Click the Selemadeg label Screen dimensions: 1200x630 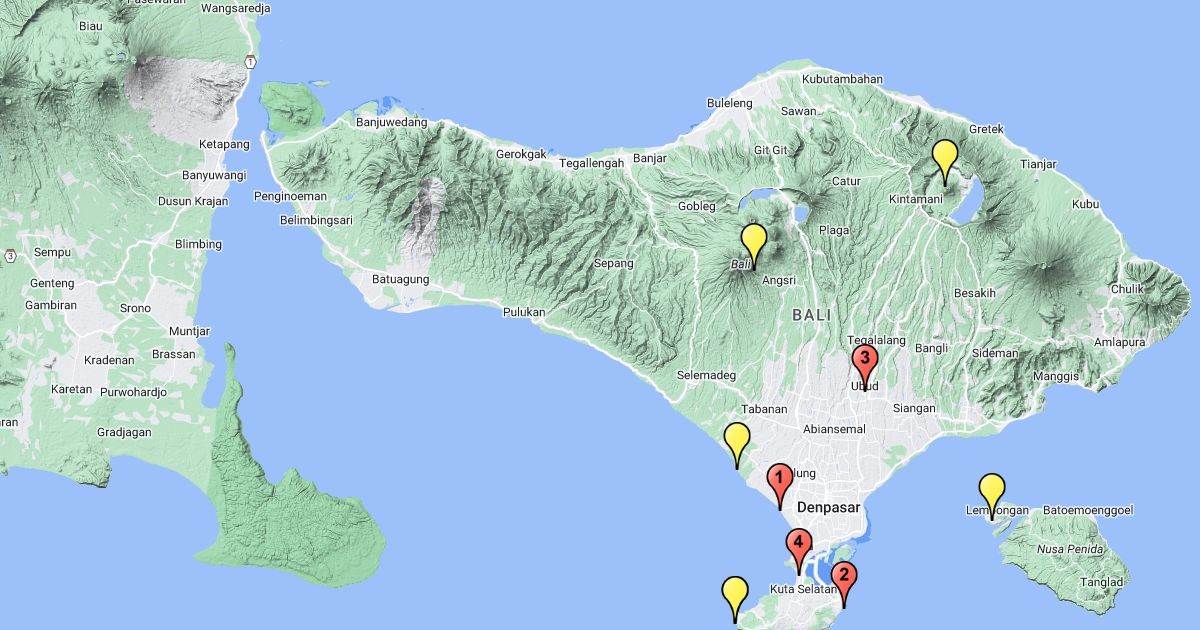(x=706, y=375)
